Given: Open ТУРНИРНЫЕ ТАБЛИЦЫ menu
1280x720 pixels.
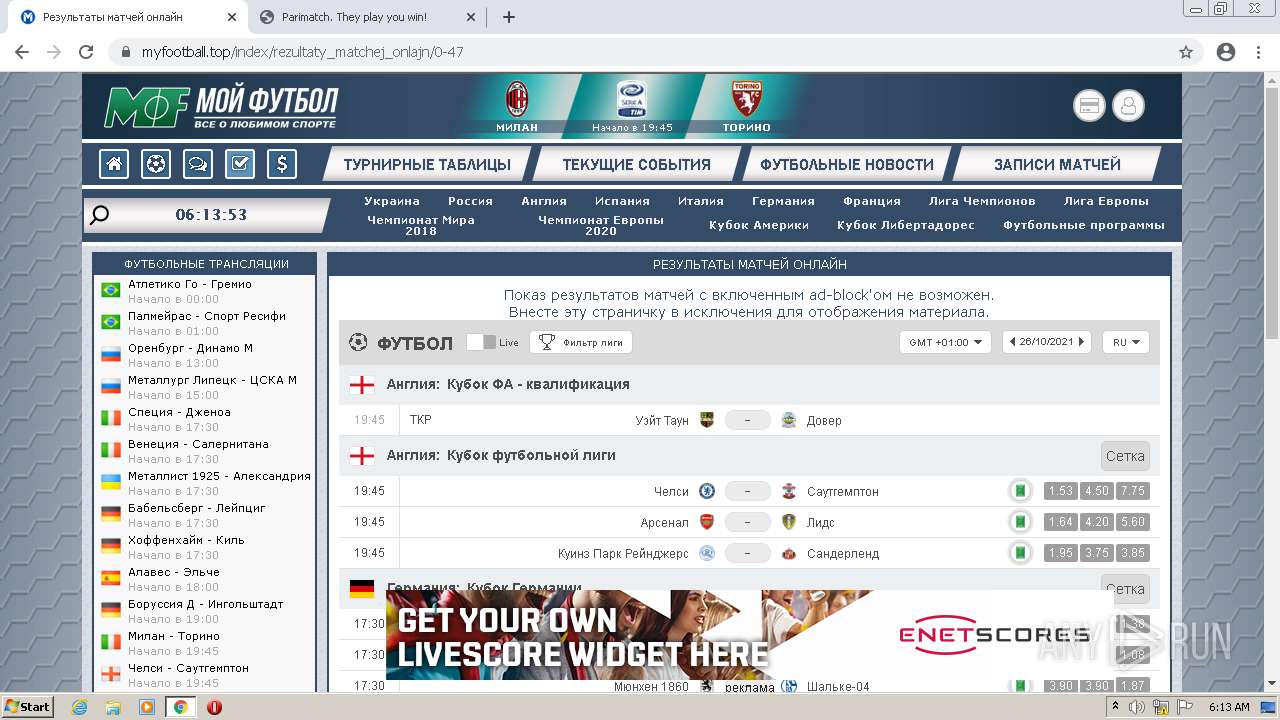Looking at the screenshot, I should click(427, 165).
